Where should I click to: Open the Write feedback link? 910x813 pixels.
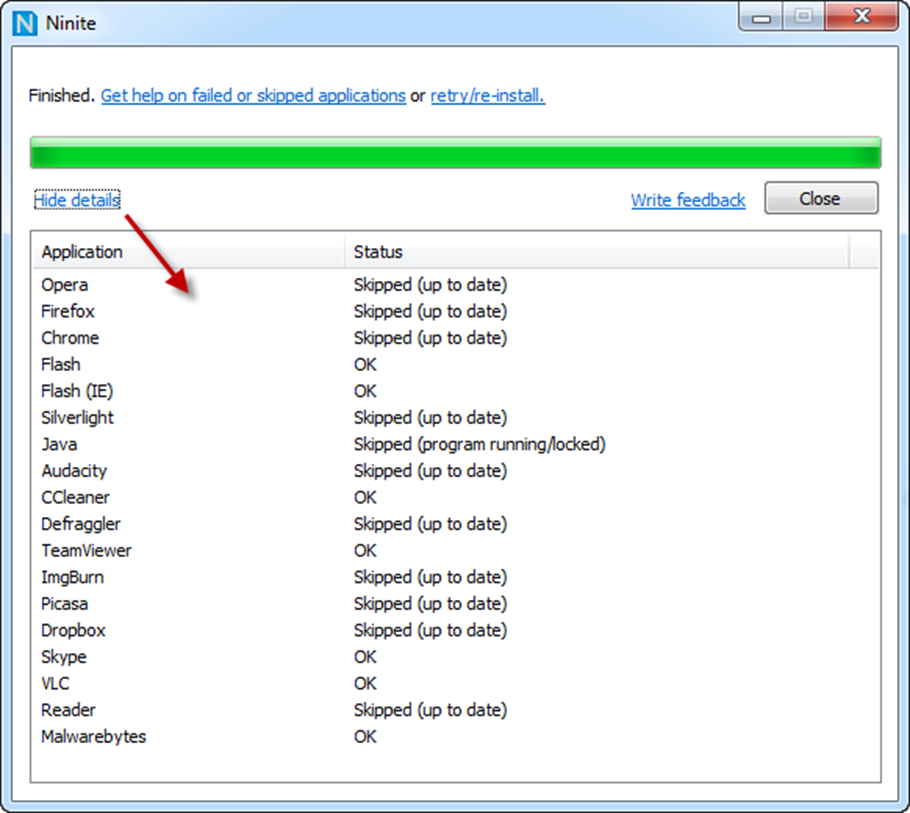(688, 200)
